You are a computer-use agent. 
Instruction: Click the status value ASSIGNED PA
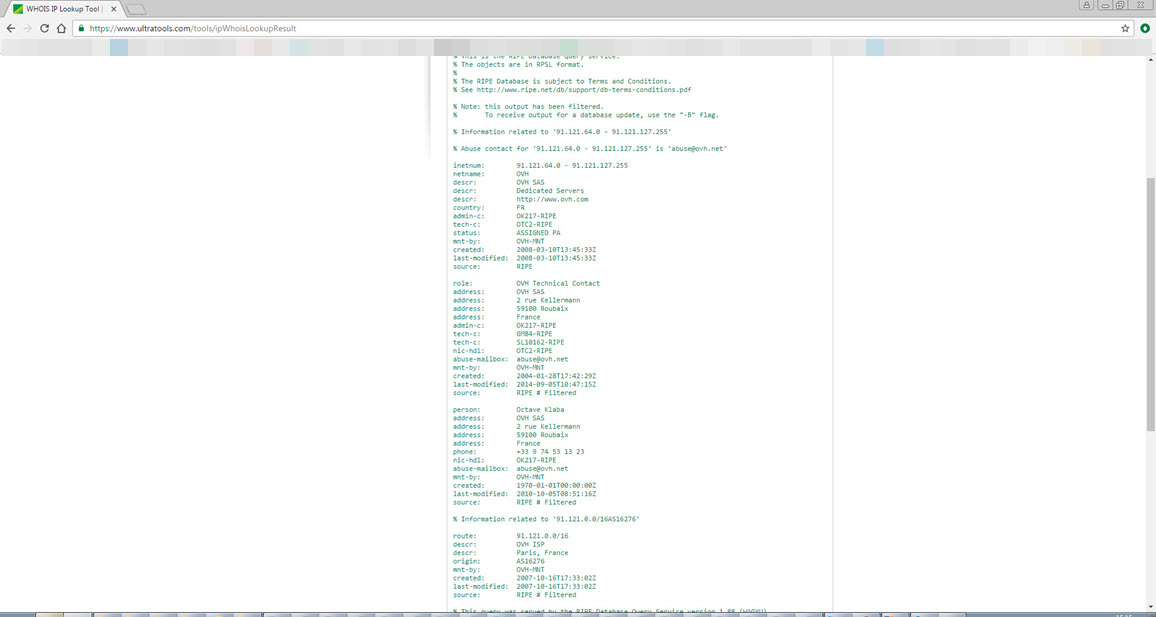point(538,233)
